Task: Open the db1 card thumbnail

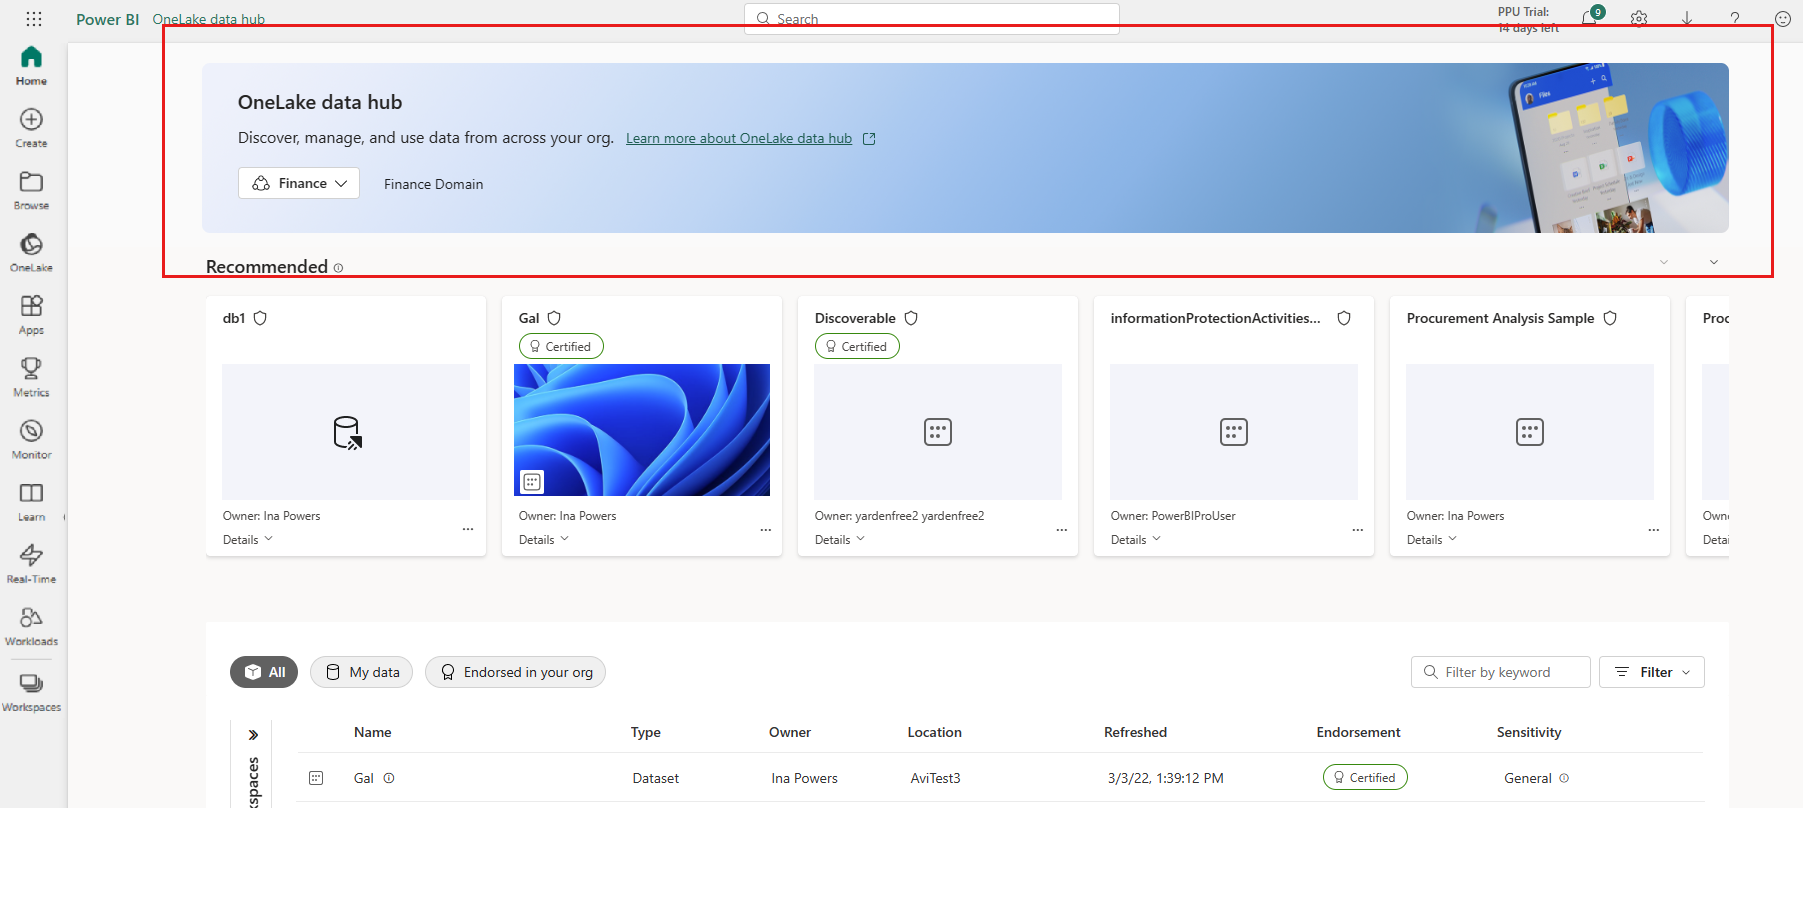Action: (346, 432)
